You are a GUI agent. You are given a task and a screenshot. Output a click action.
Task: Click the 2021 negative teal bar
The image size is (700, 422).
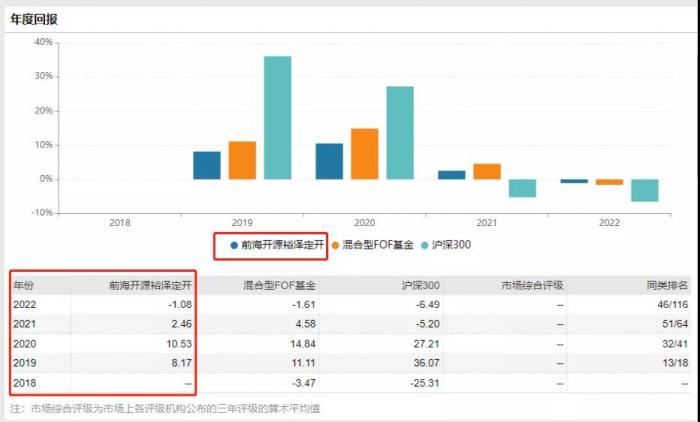[522, 188]
